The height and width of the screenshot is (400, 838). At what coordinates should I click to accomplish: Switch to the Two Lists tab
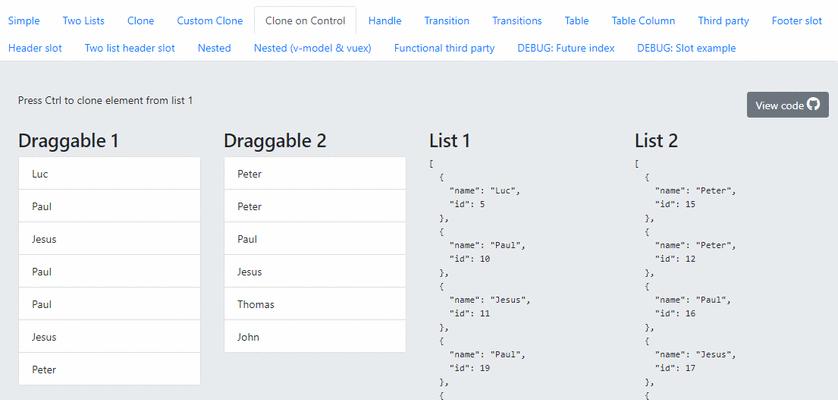point(83,21)
